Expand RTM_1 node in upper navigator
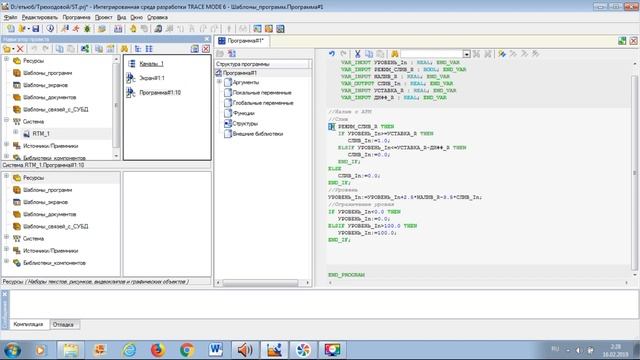 16,133
